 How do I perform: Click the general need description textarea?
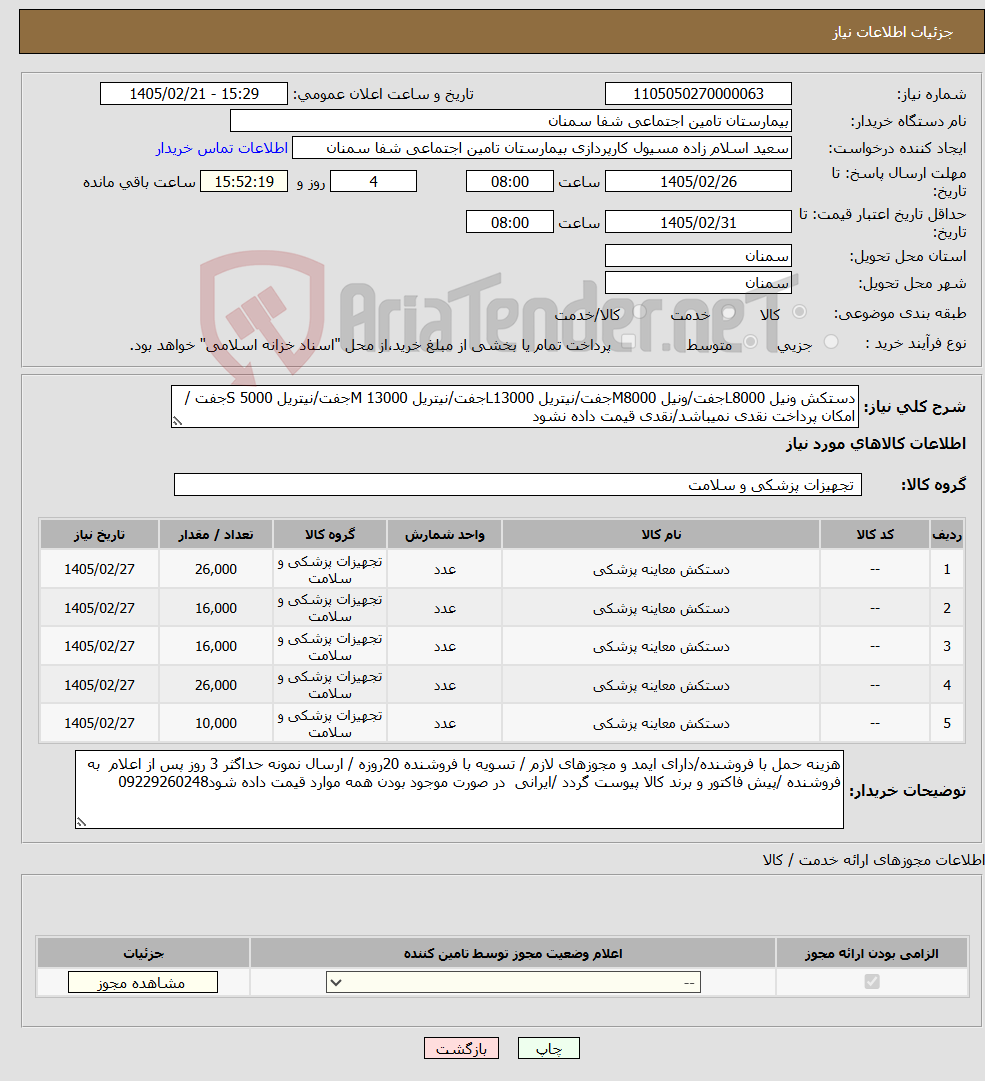point(515,407)
